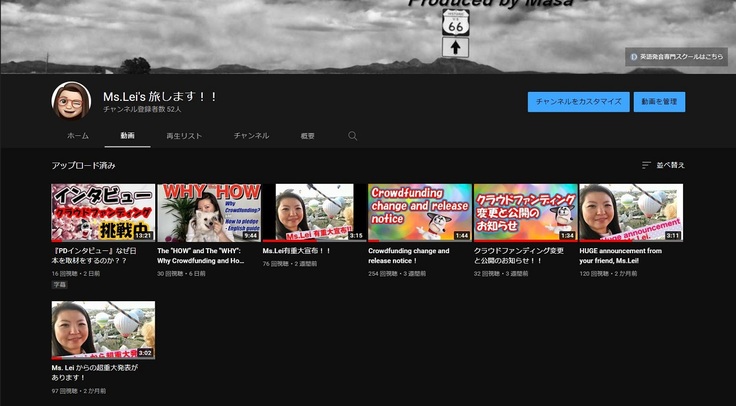Open the チャンネル tab
The image size is (736, 406).
coord(251,136)
